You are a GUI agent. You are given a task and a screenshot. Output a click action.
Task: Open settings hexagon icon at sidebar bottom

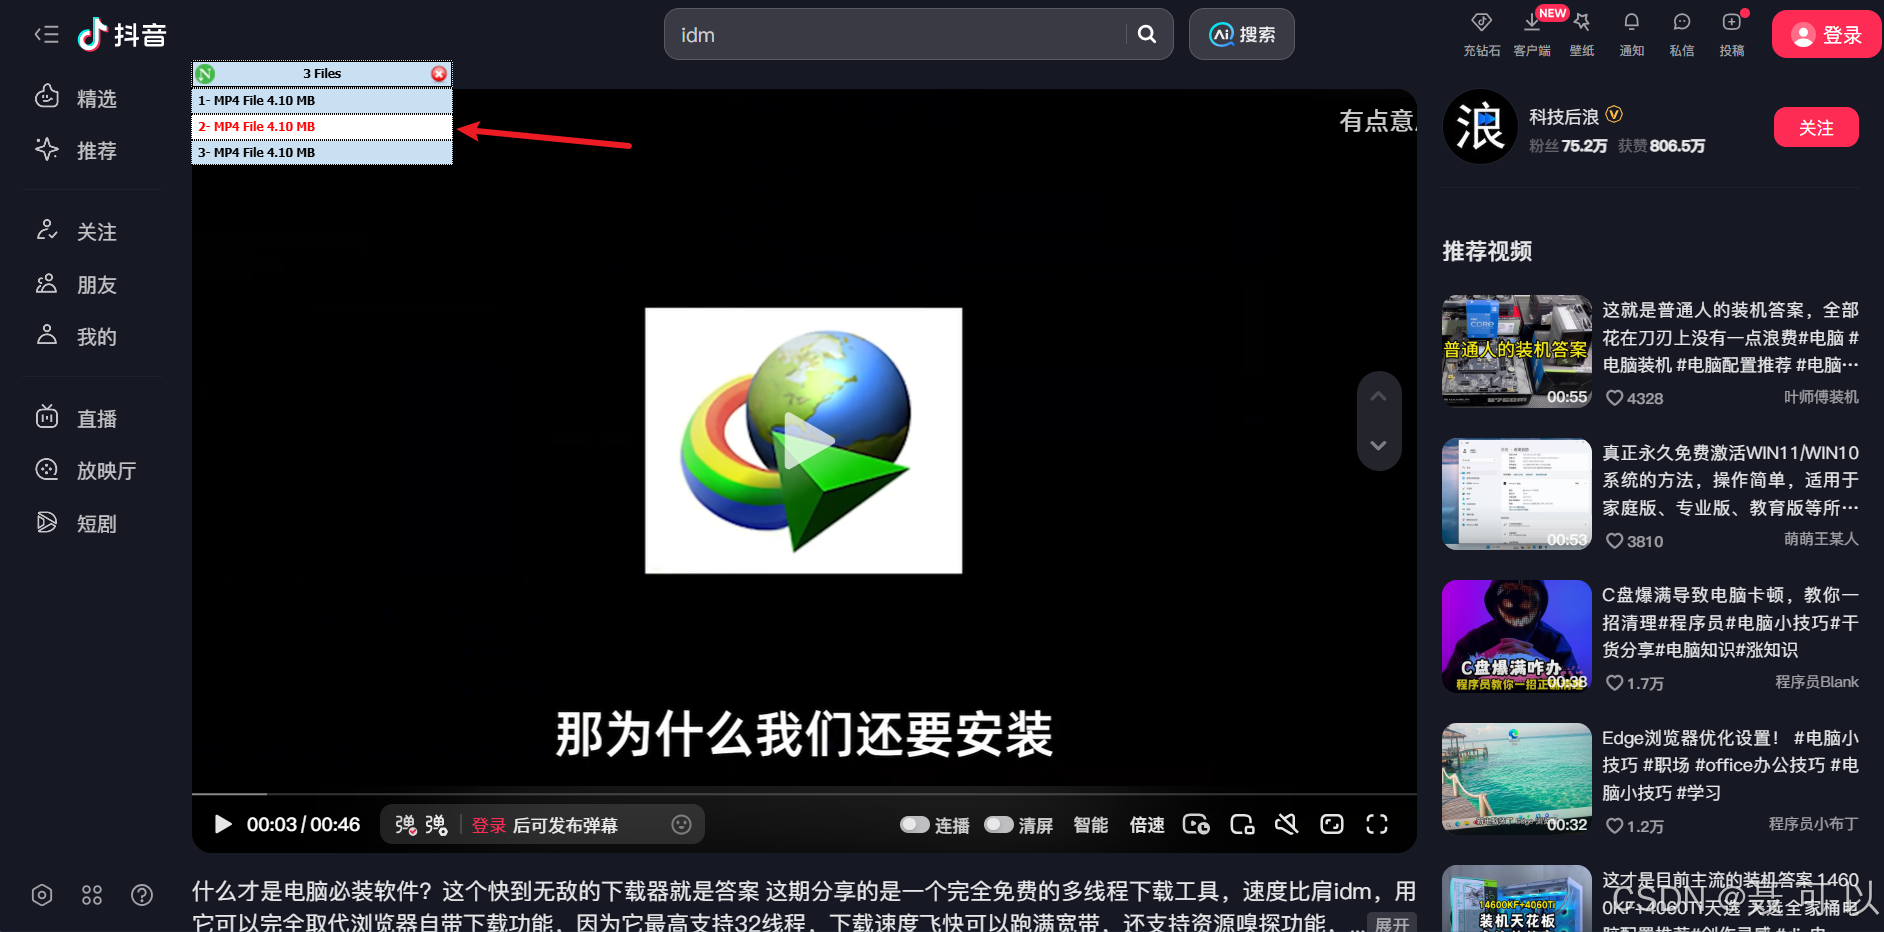(42, 895)
